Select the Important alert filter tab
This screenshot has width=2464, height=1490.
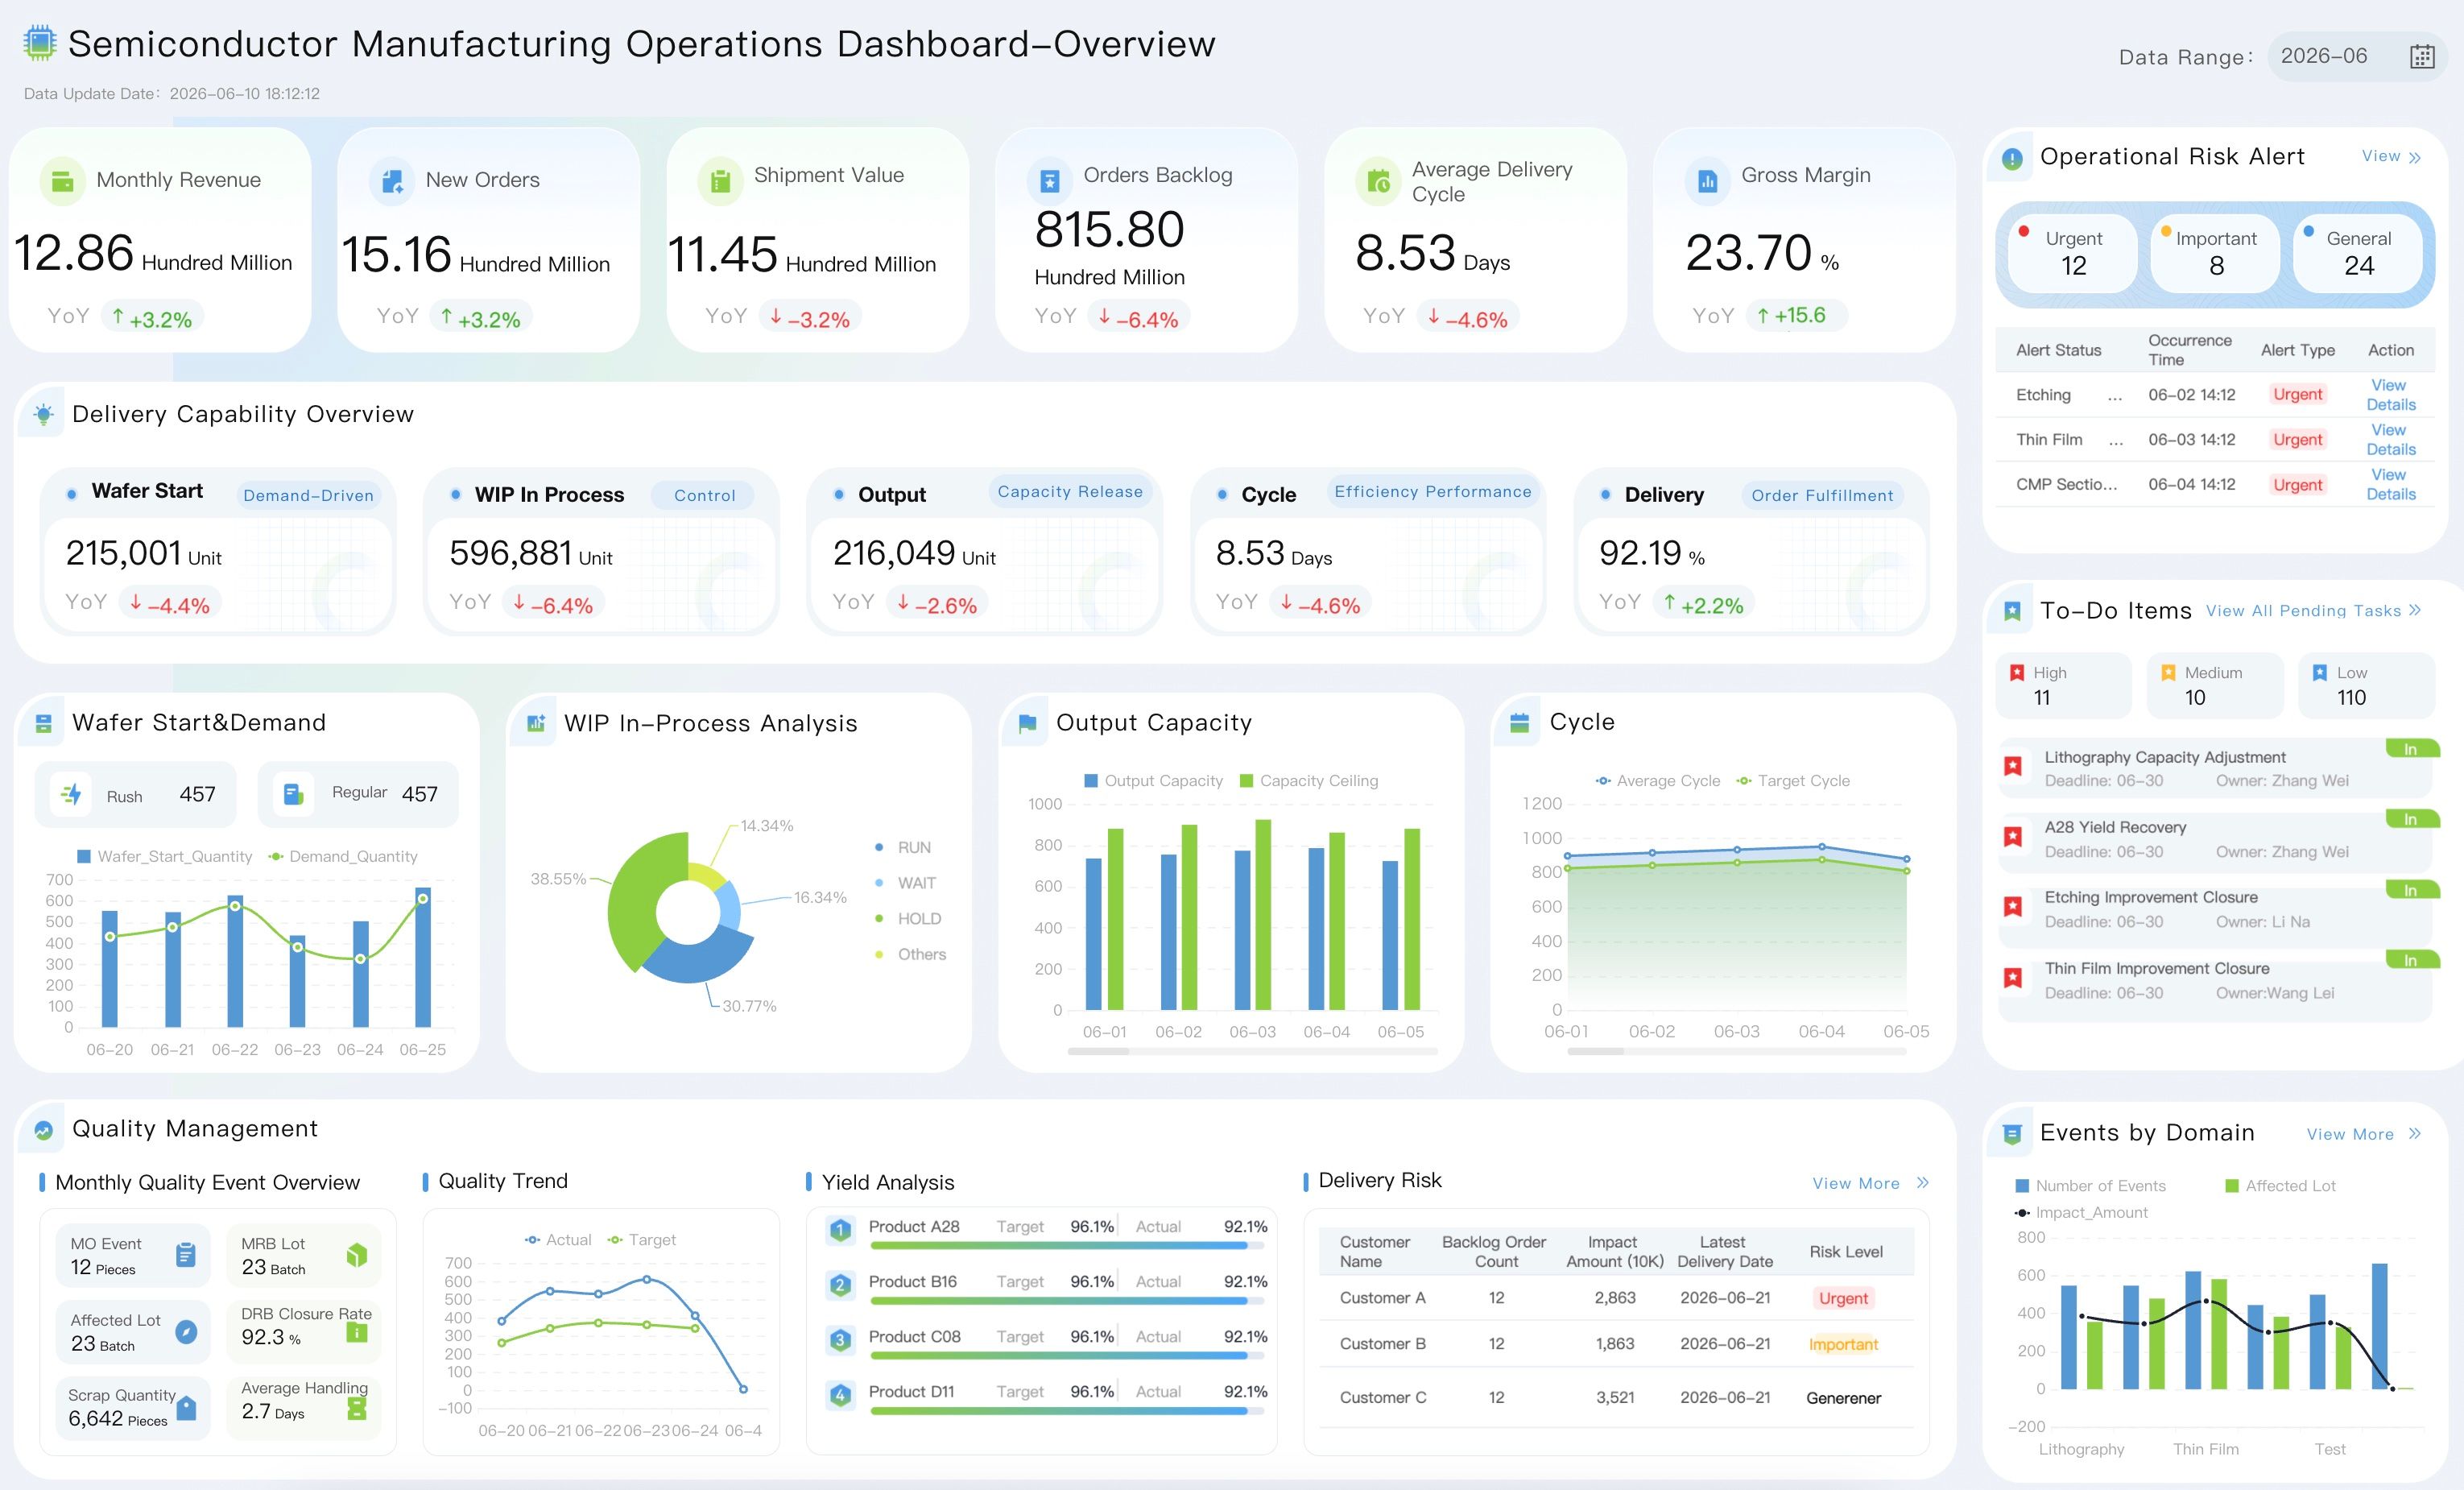click(x=2215, y=253)
